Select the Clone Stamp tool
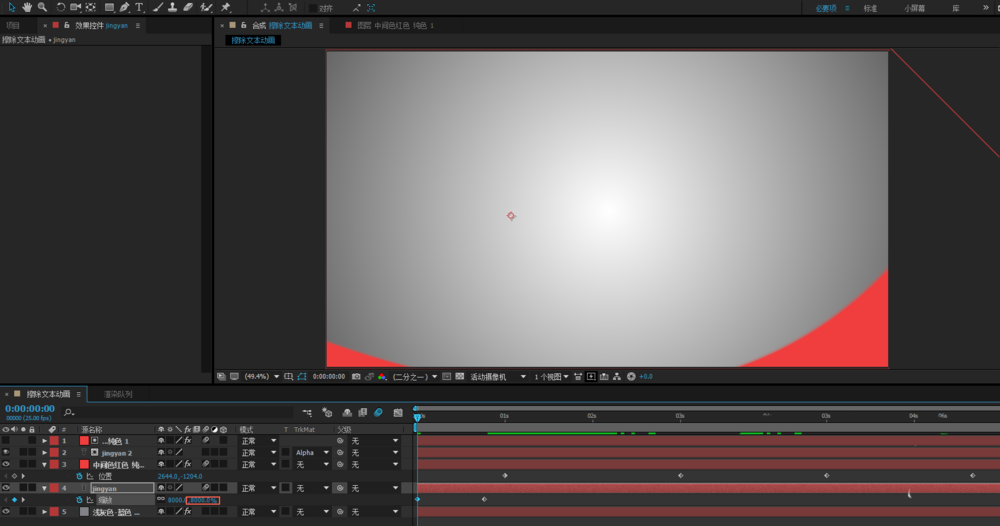Viewport: 1000px width, 526px height. pyautogui.click(x=172, y=8)
